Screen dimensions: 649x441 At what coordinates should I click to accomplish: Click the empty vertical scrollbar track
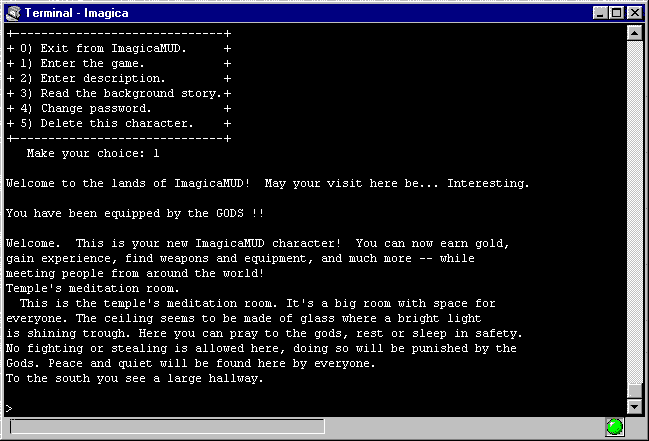click(633, 200)
